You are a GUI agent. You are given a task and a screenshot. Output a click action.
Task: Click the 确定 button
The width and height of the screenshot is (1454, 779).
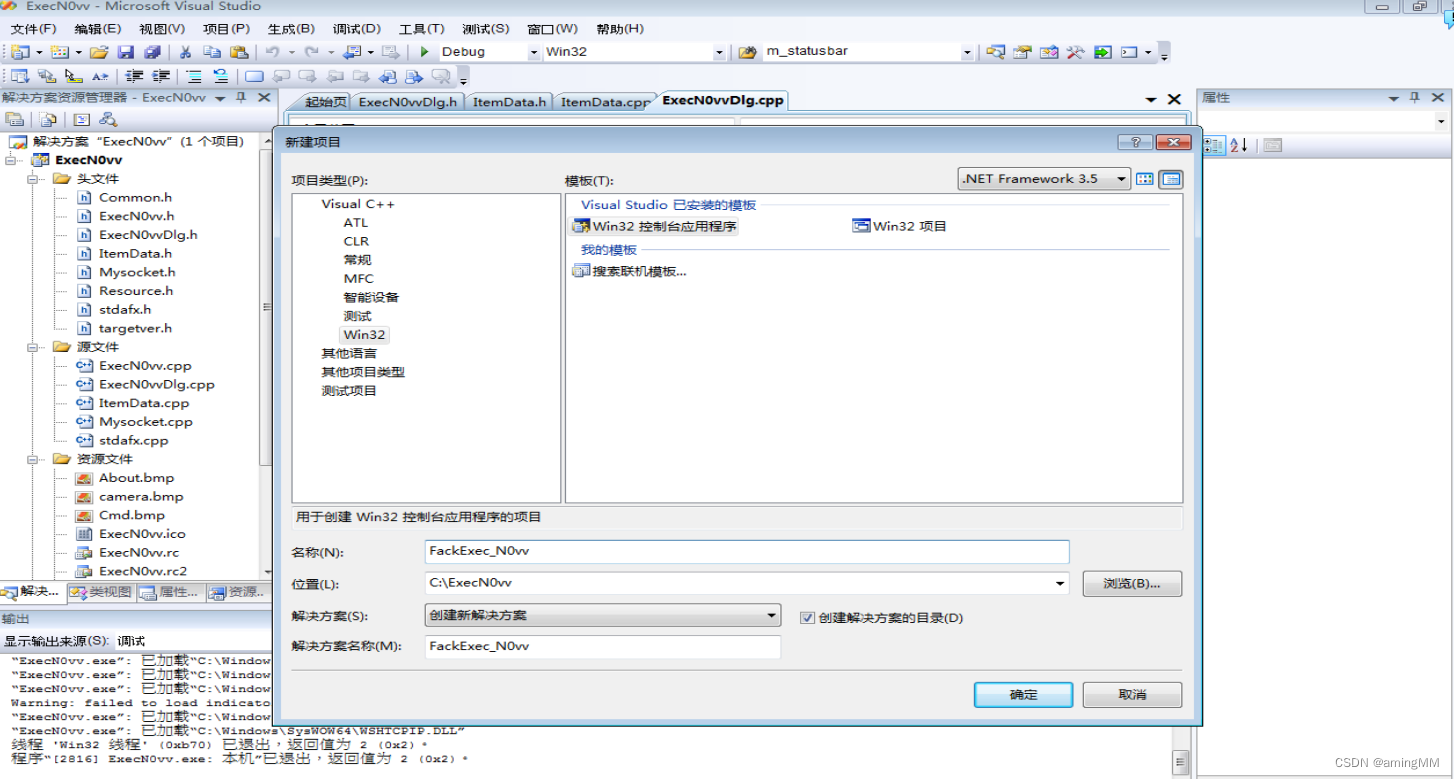[x=1024, y=695]
